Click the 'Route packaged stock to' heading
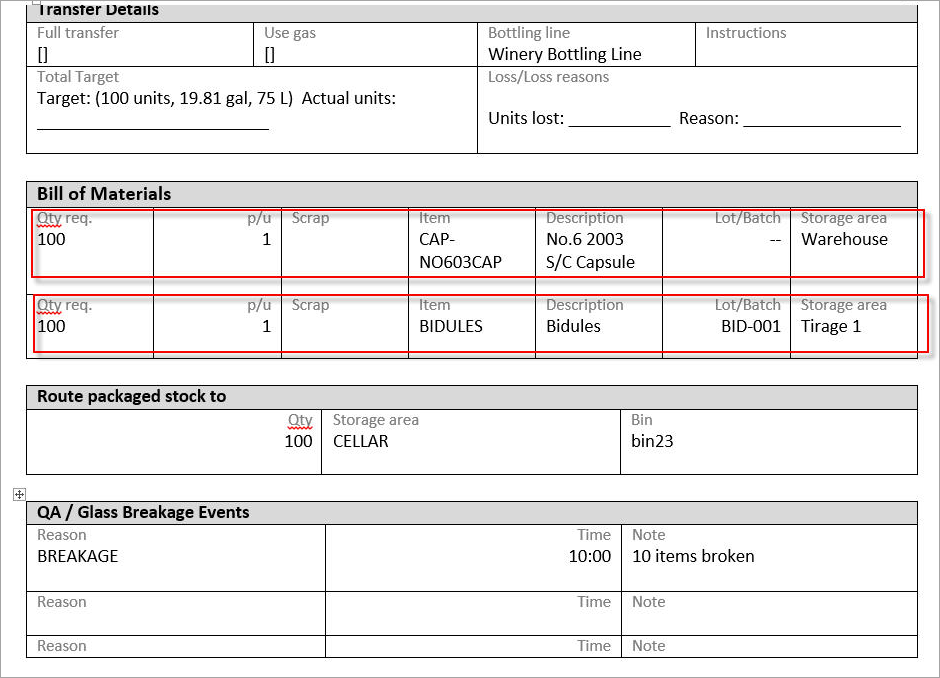 132,396
